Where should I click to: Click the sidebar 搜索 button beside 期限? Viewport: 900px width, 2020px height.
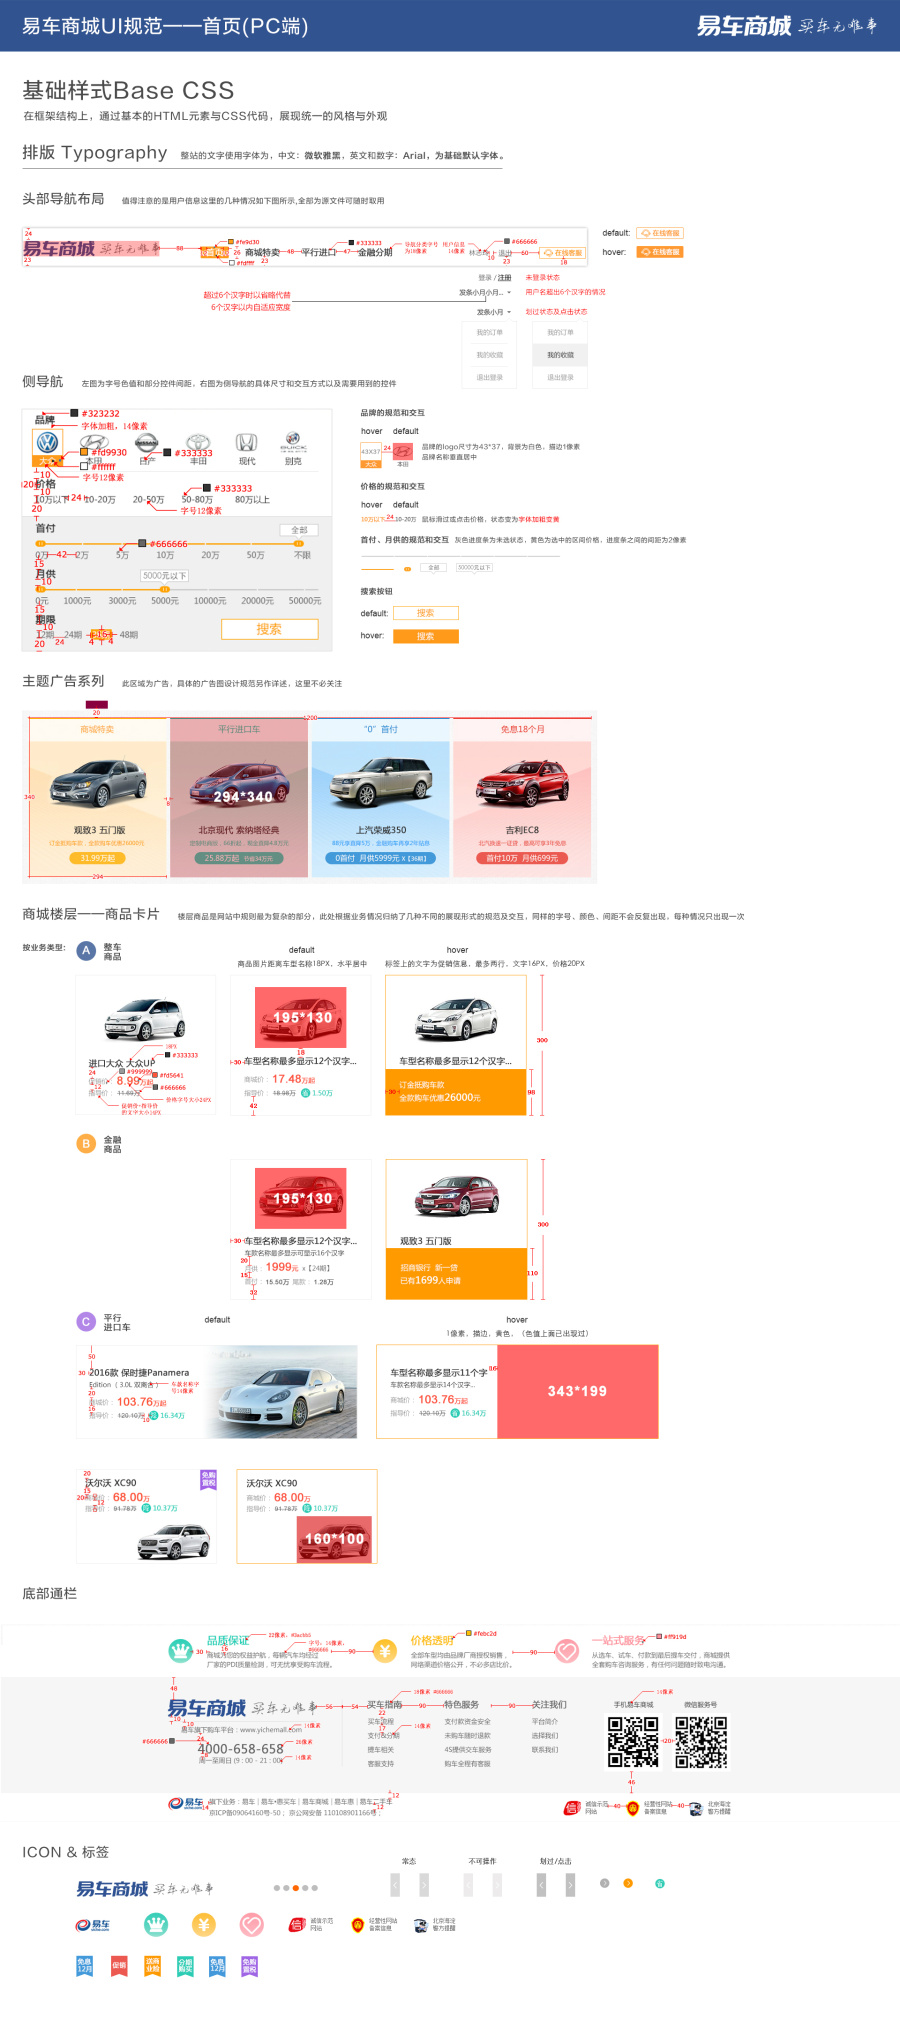[270, 629]
